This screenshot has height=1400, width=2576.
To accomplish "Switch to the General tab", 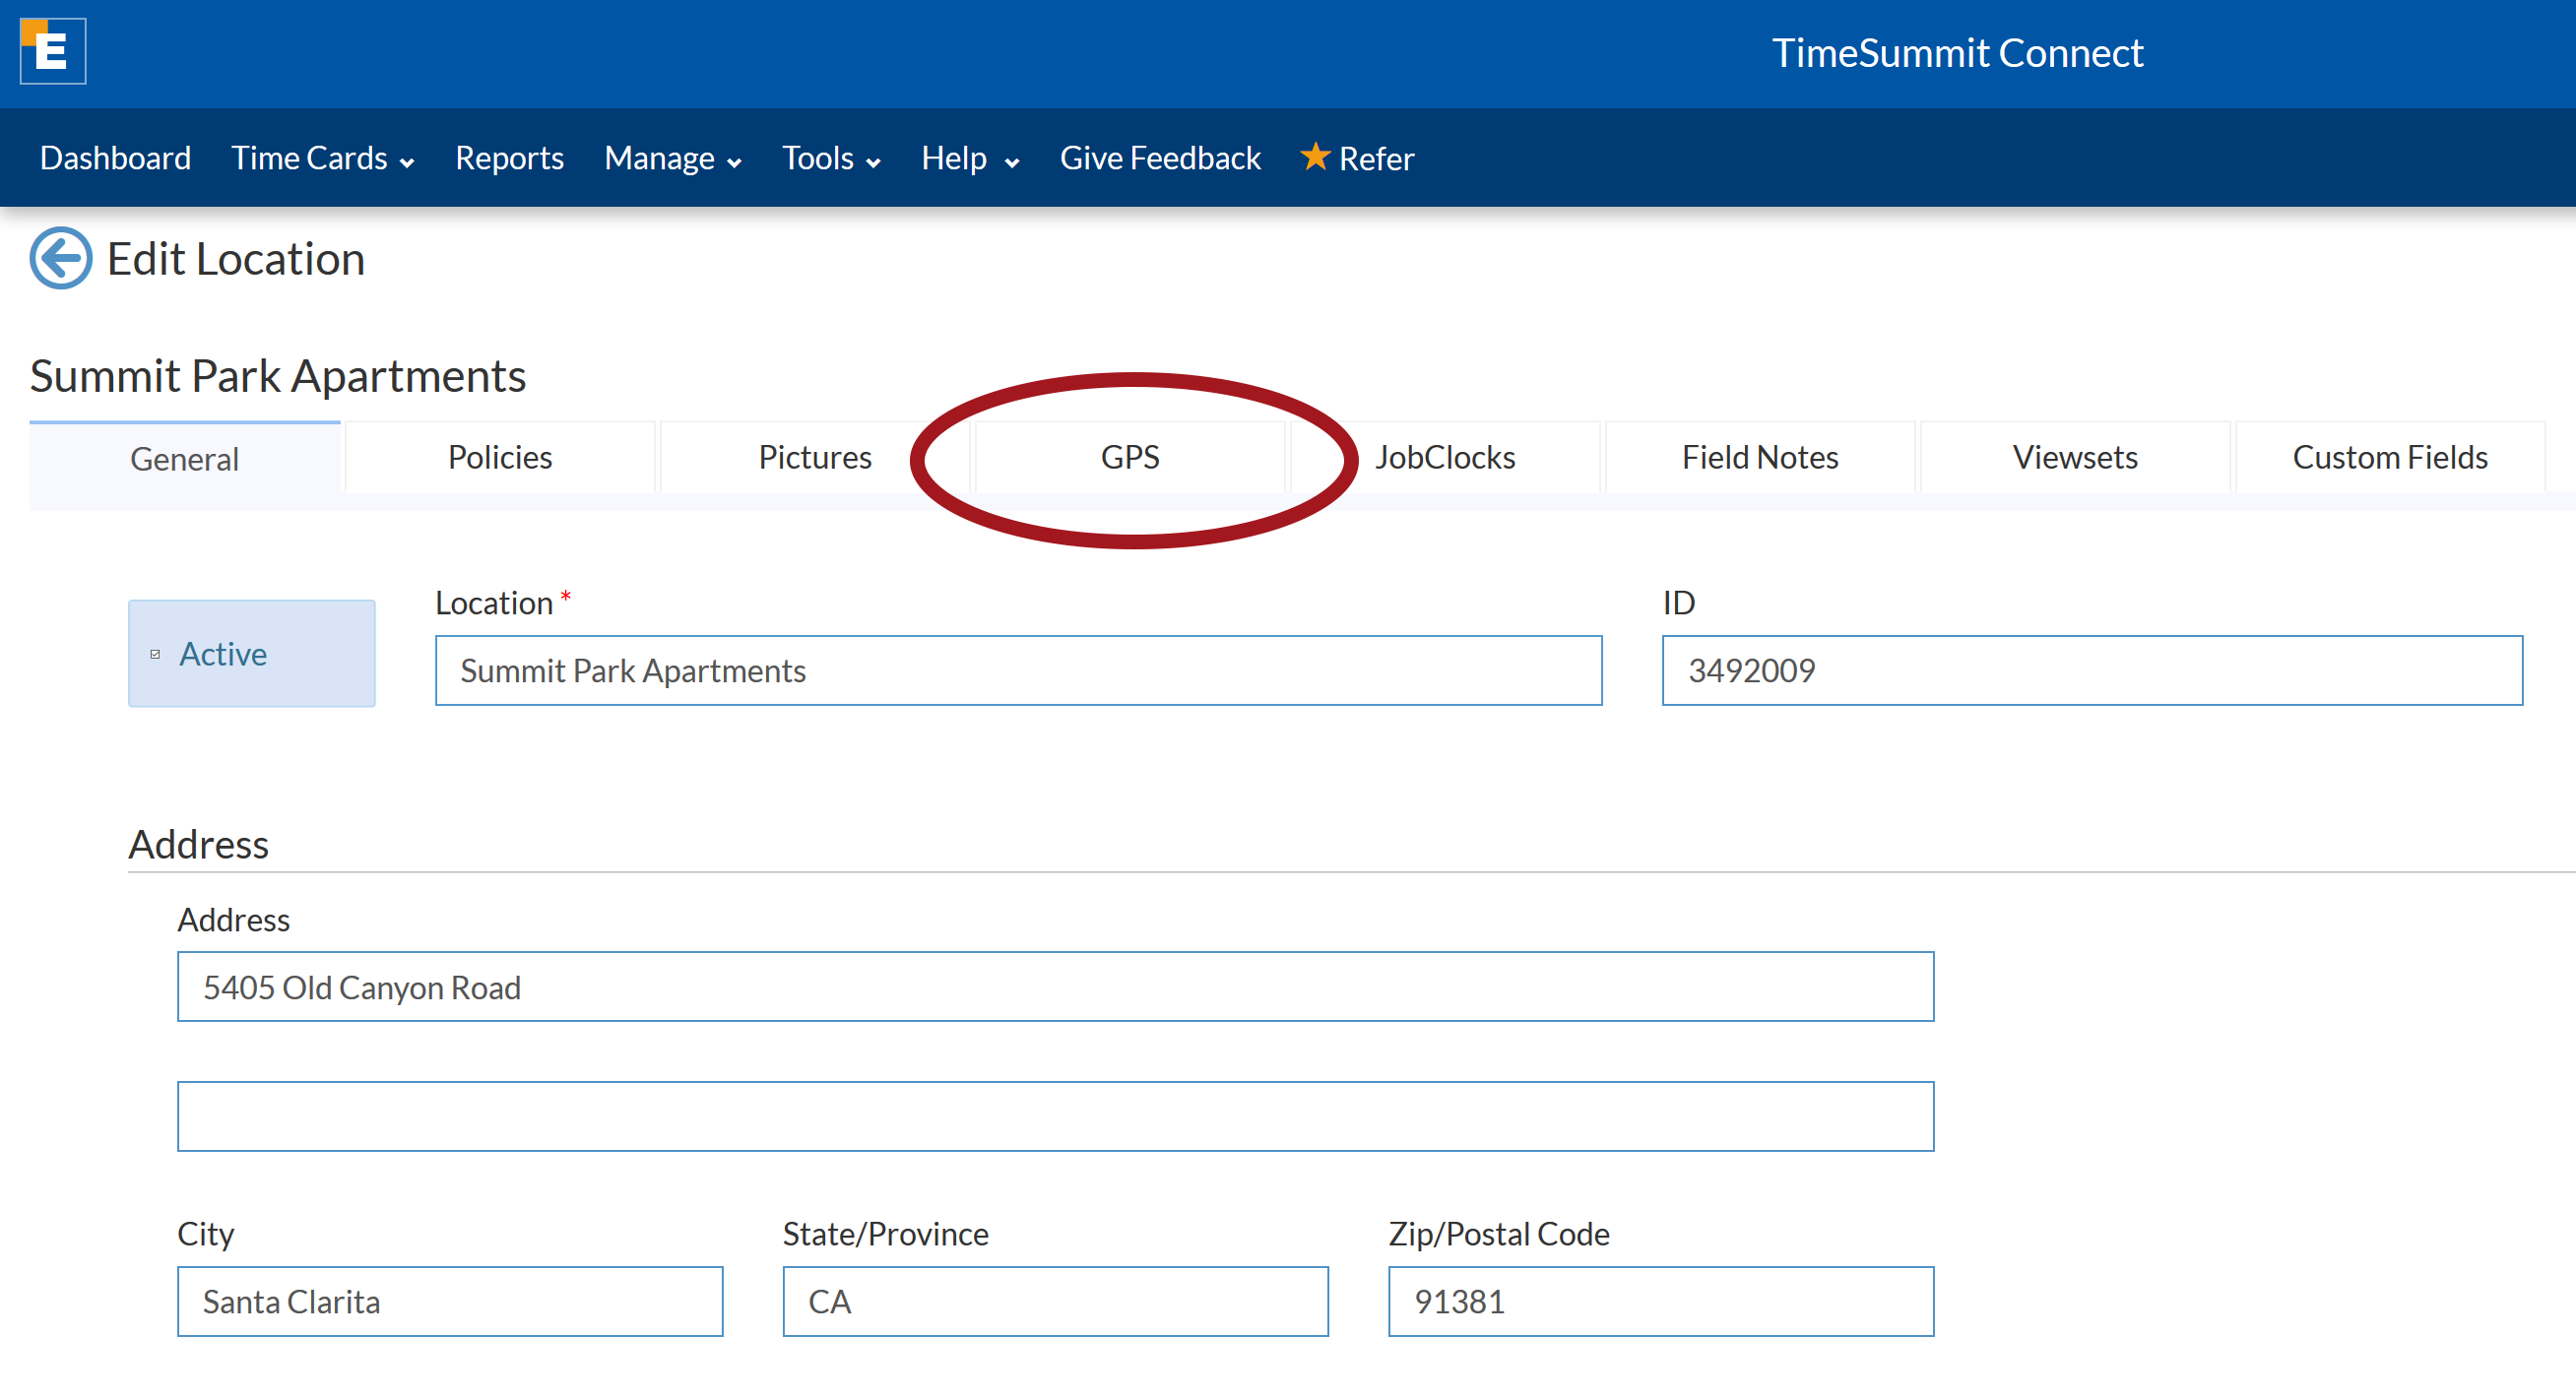I will click(185, 458).
